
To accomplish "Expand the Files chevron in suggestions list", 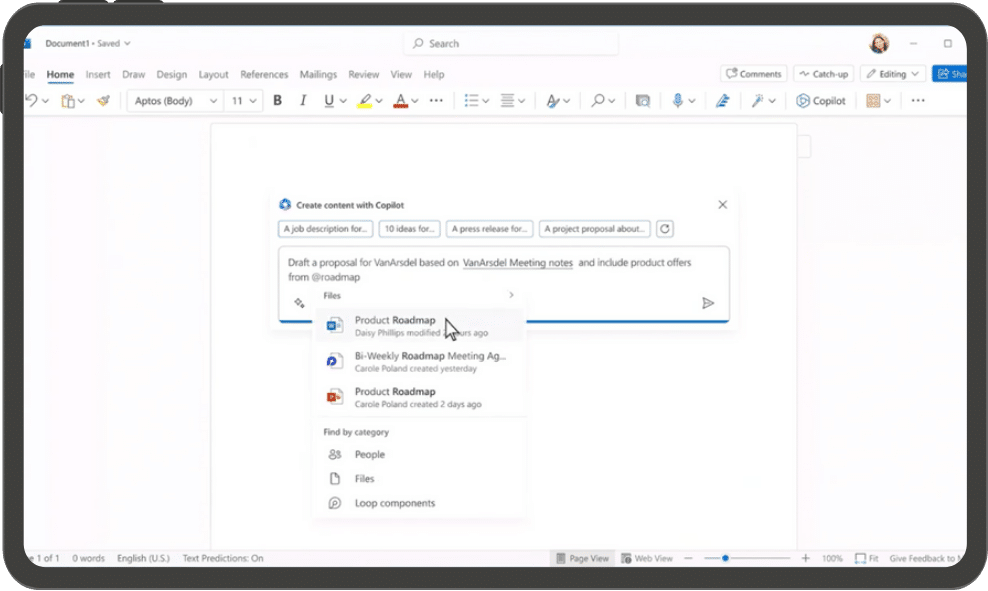I will tap(511, 295).
